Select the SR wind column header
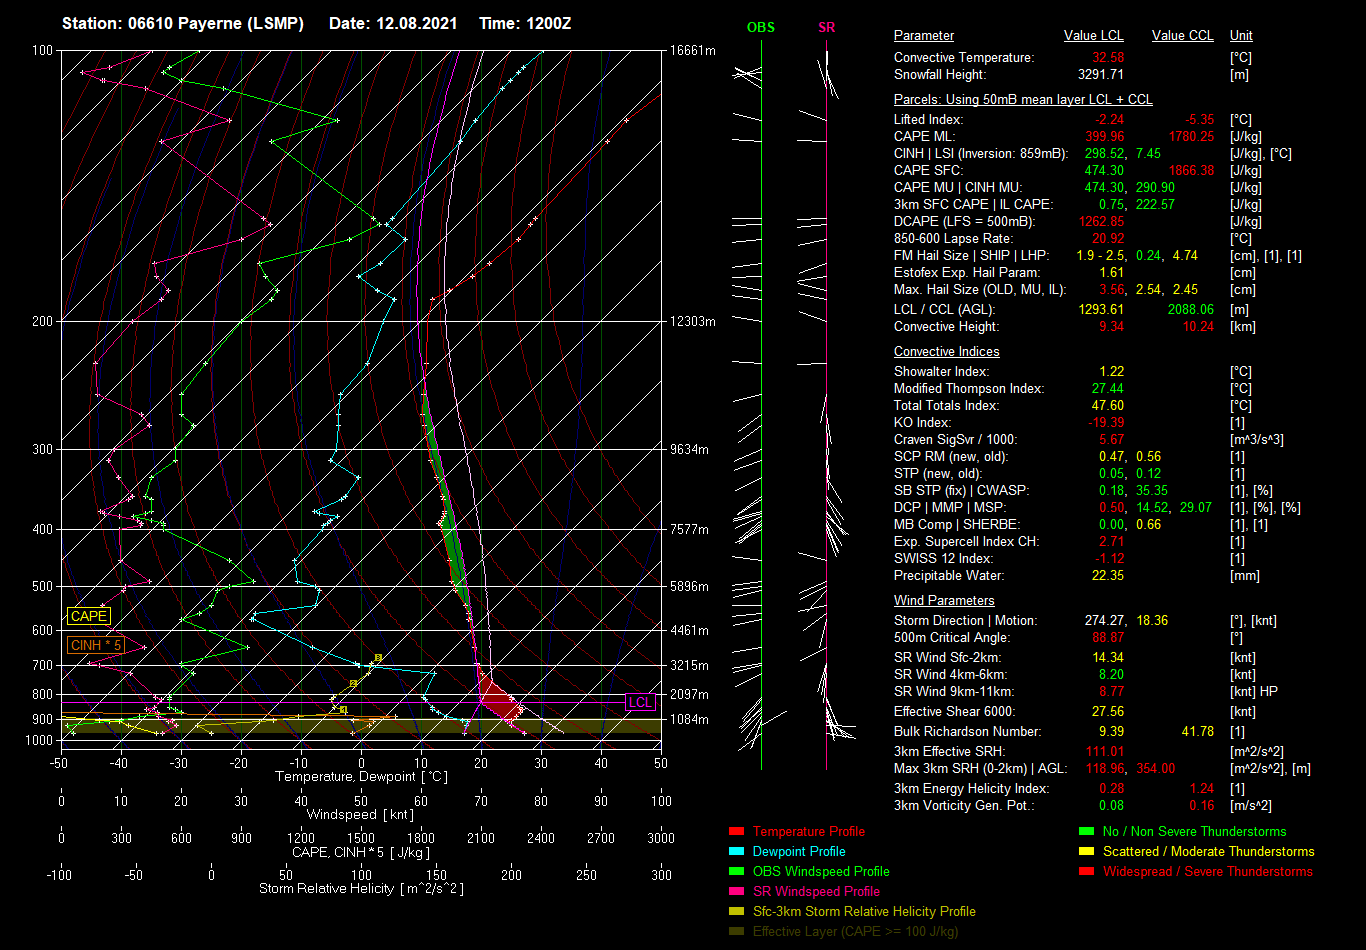1366x950 pixels. coord(826,28)
